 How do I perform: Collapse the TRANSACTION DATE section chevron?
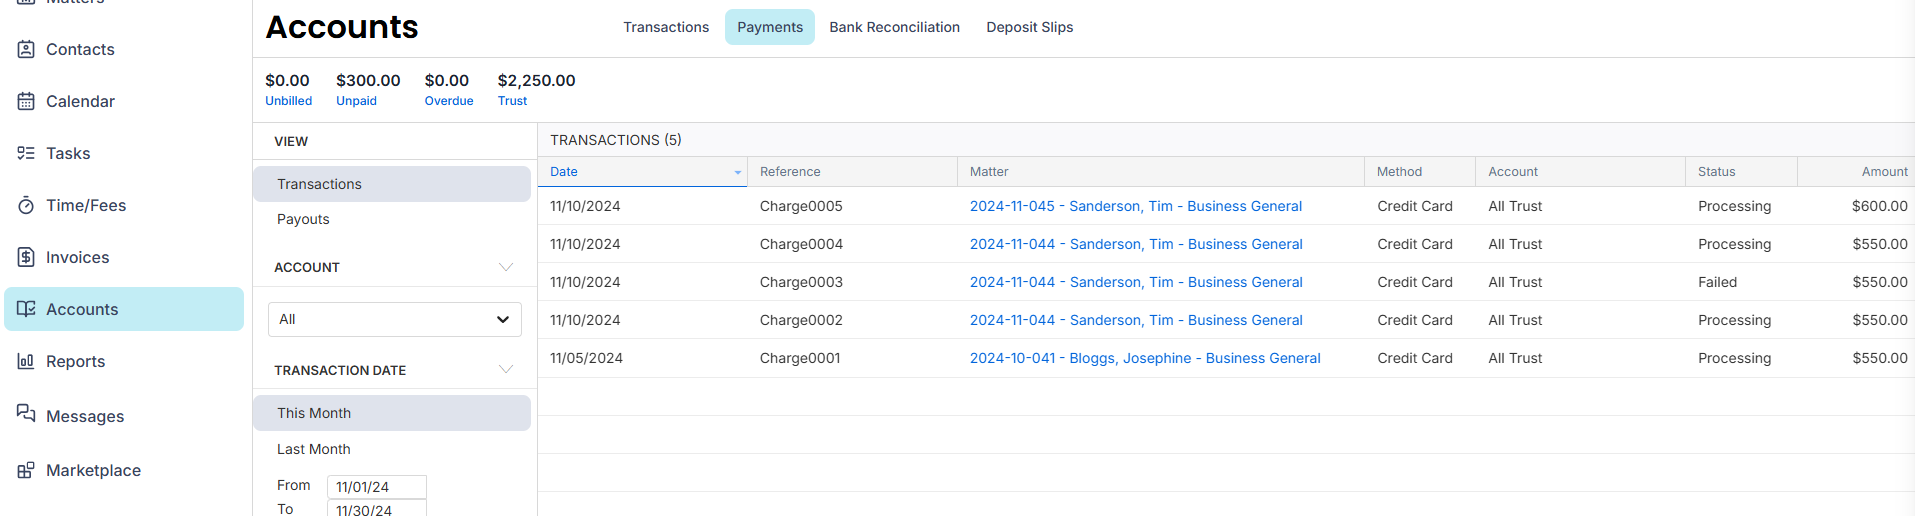pyautogui.click(x=506, y=370)
